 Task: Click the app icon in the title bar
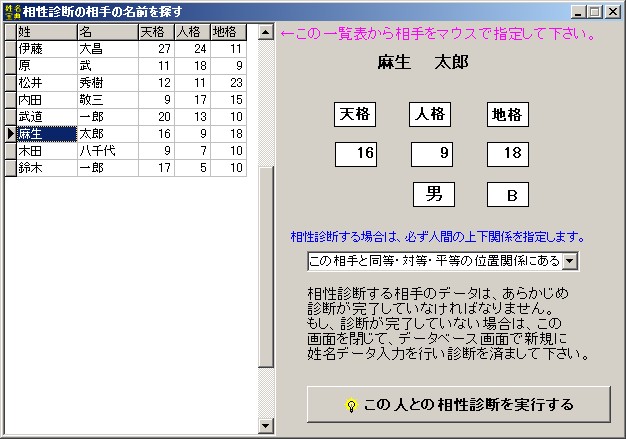click(x=12, y=12)
